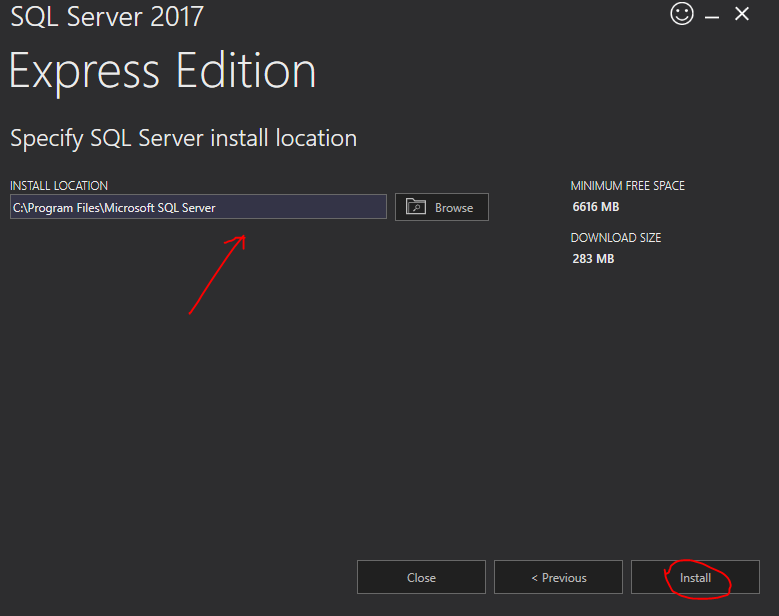Click the 'SQL Server 2017' title text

[107, 16]
